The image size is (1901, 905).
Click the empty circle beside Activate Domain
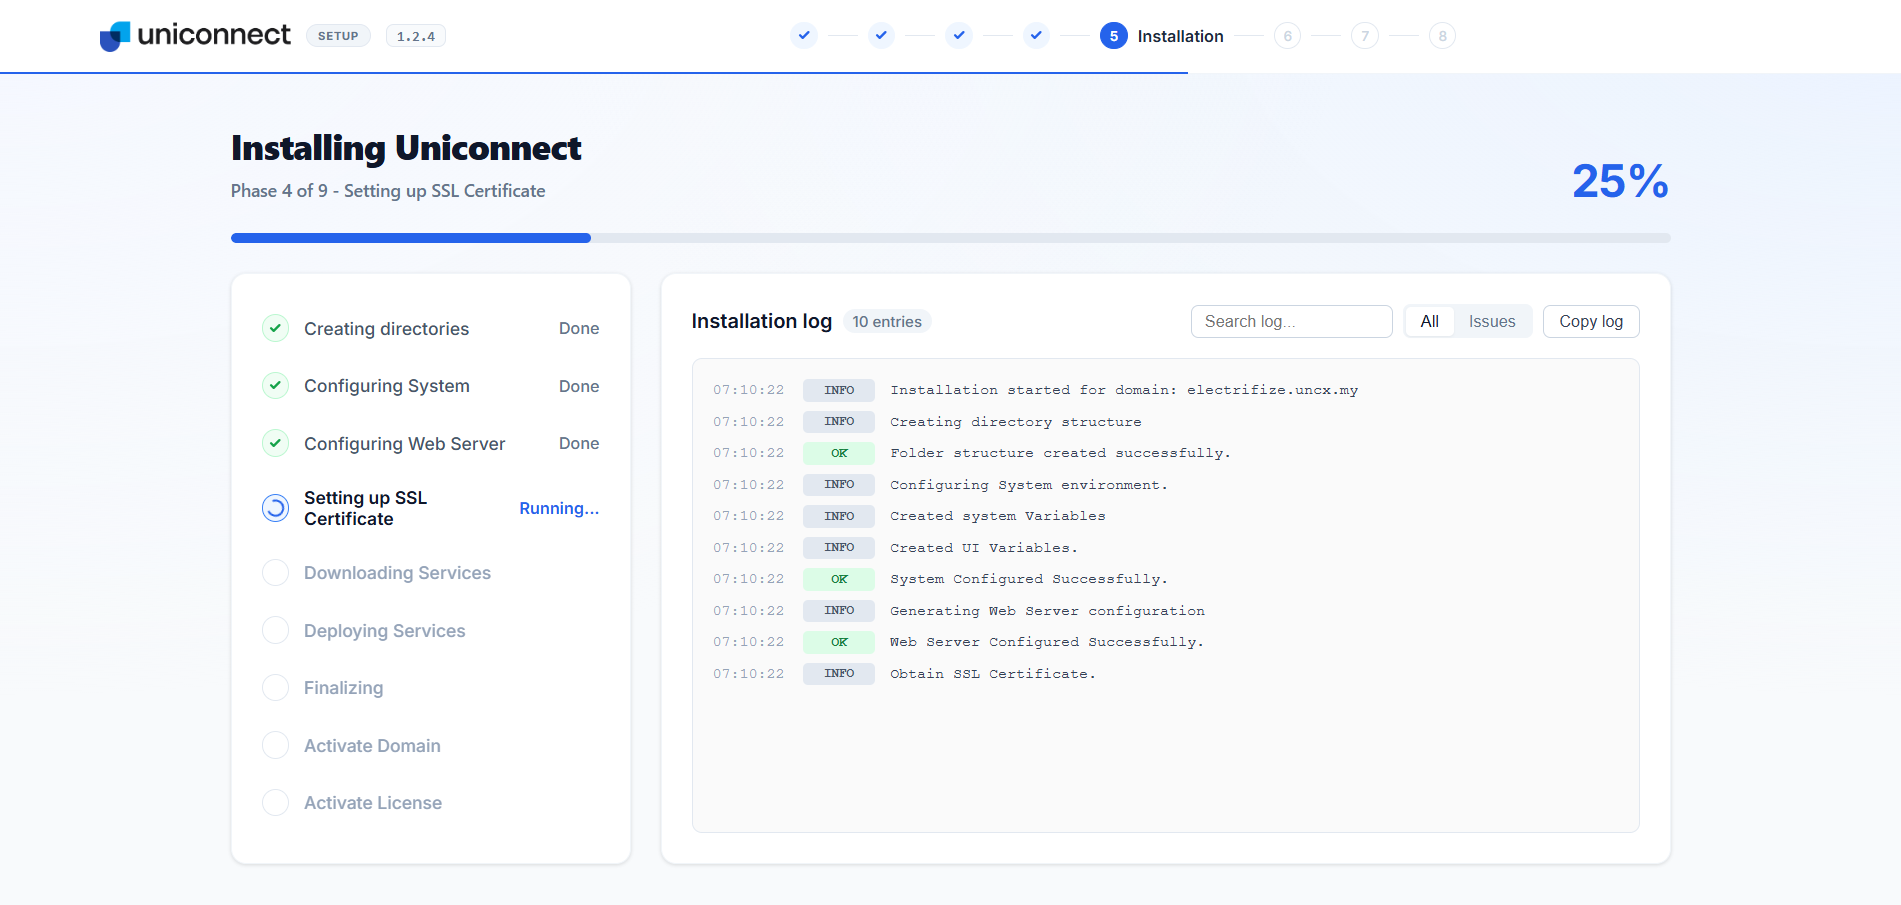[x=275, y=745]
